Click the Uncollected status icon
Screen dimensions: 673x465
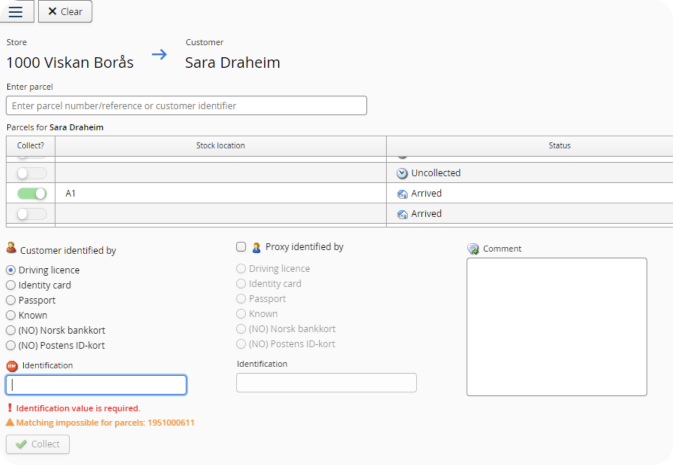402,173
